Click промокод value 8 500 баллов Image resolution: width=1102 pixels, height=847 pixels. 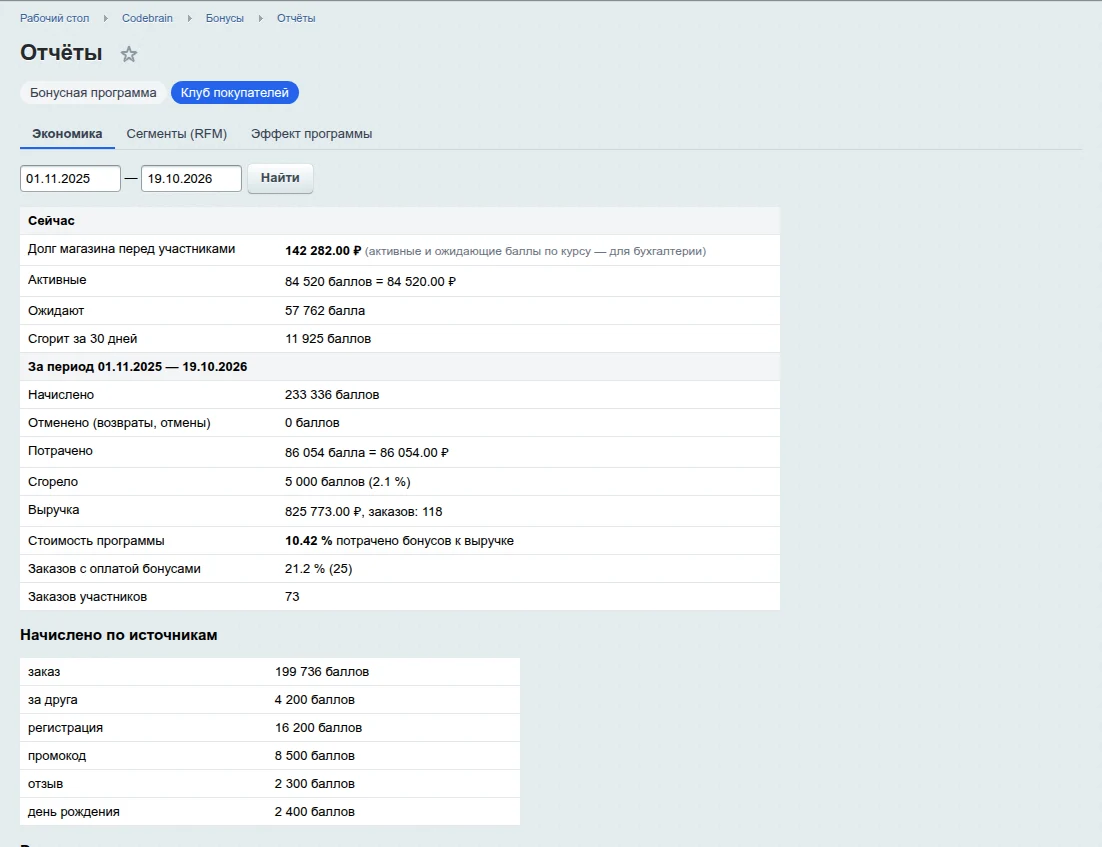click(315, 756)
